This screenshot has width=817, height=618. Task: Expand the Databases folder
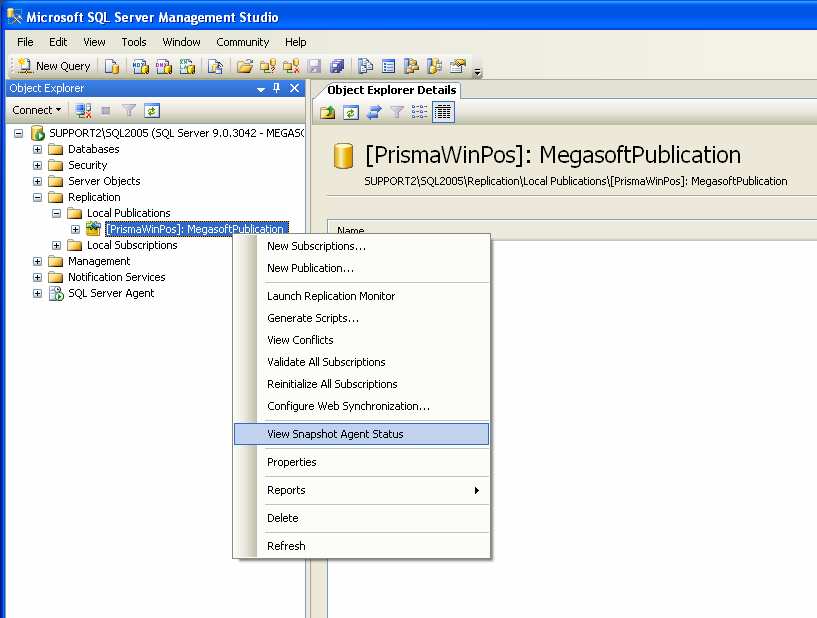[38, 150]
